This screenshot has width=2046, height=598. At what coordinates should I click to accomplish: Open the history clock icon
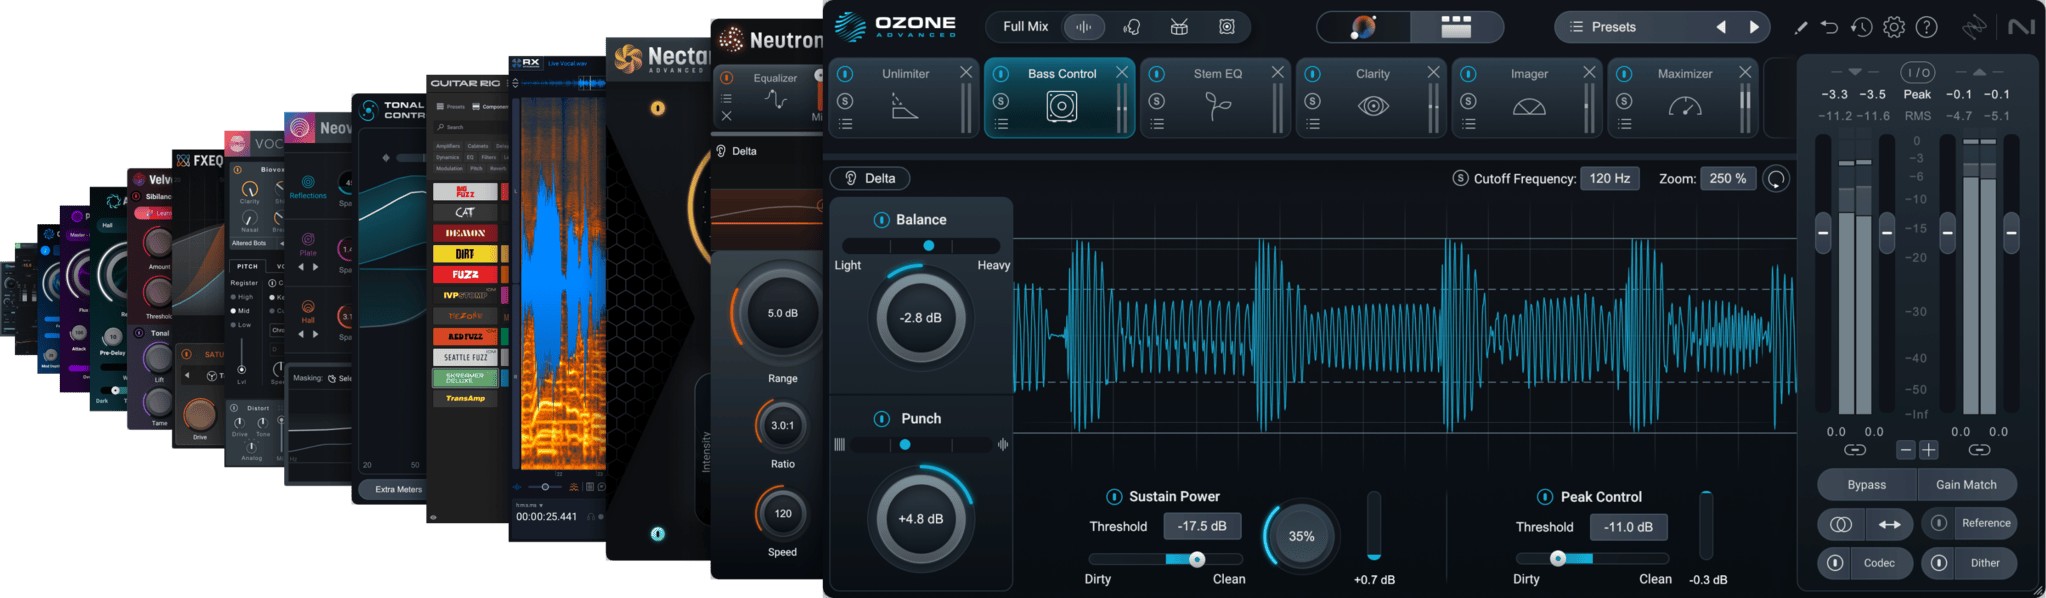1861,27
